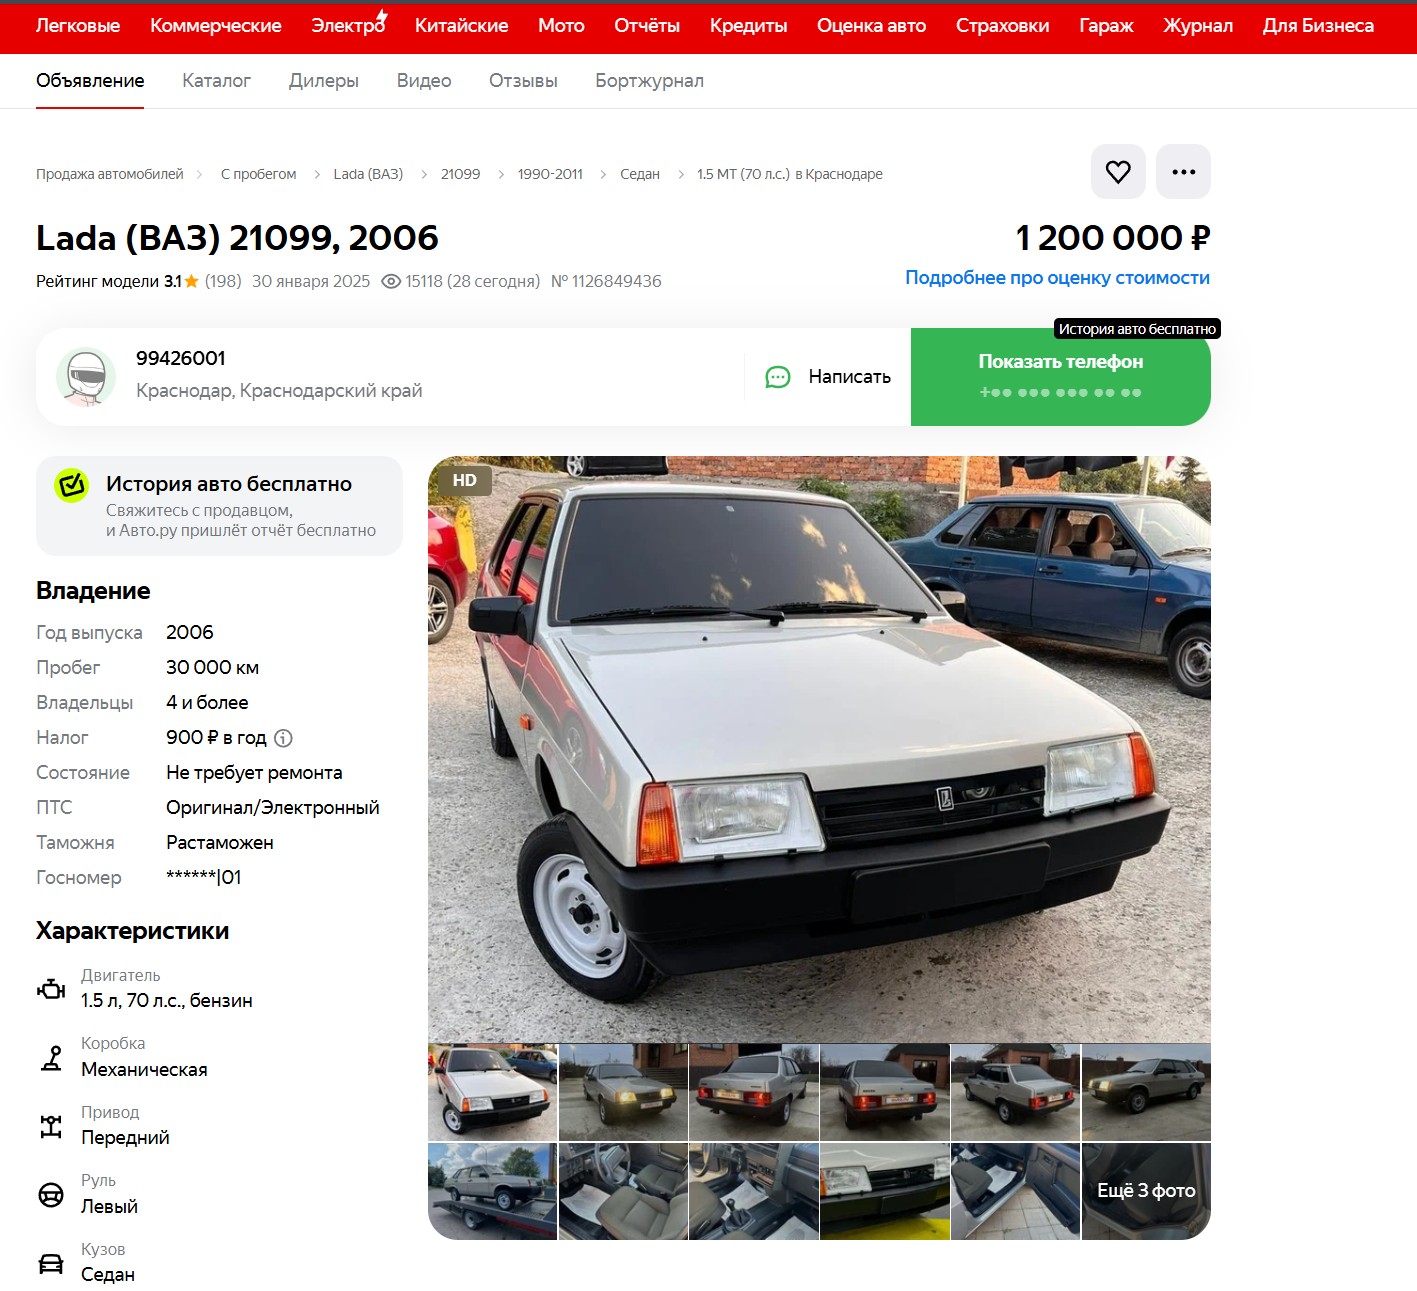Click breadcrumb 21099
The height and width of the screenshot is (1291, 1417).
pos(460,174)
